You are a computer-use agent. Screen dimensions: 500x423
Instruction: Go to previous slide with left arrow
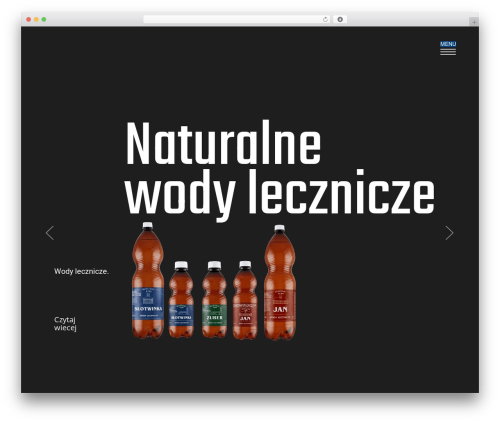(x=50, y=233)
